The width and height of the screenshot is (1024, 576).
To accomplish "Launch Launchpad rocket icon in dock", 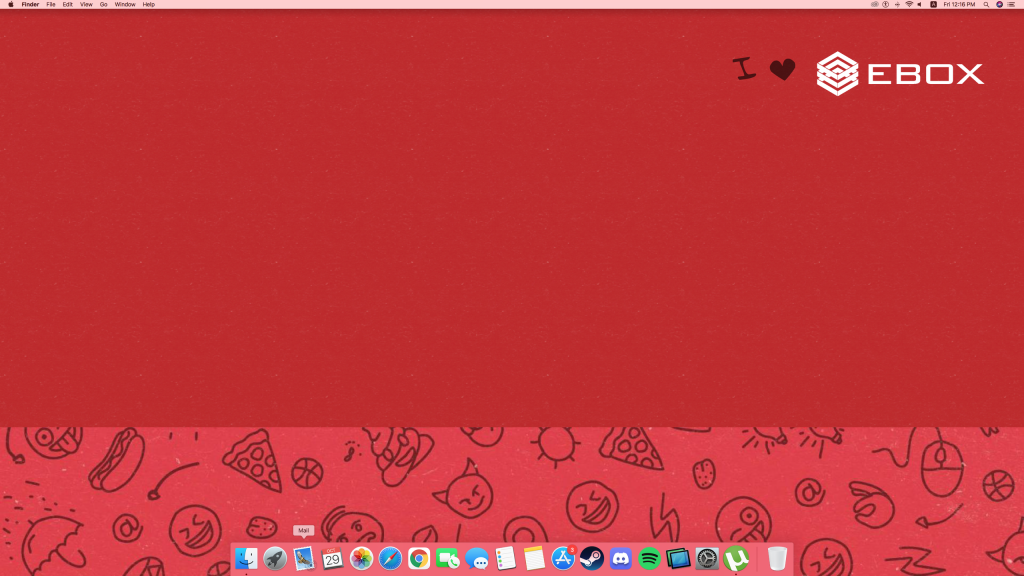I will (x=275, y=558).
